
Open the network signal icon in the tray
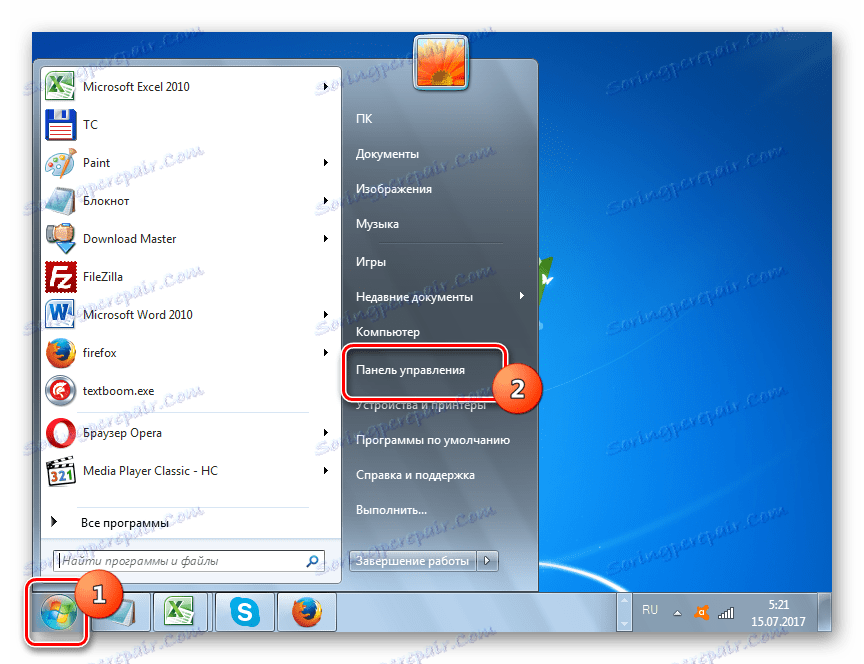point(726,612)
